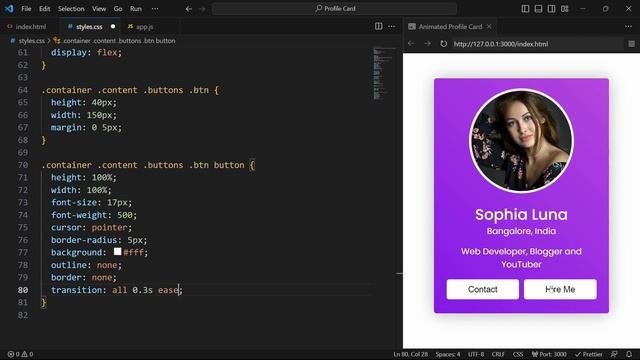Go forward using title bar arrow
The image size is (640, 360).
click(202, 9)
